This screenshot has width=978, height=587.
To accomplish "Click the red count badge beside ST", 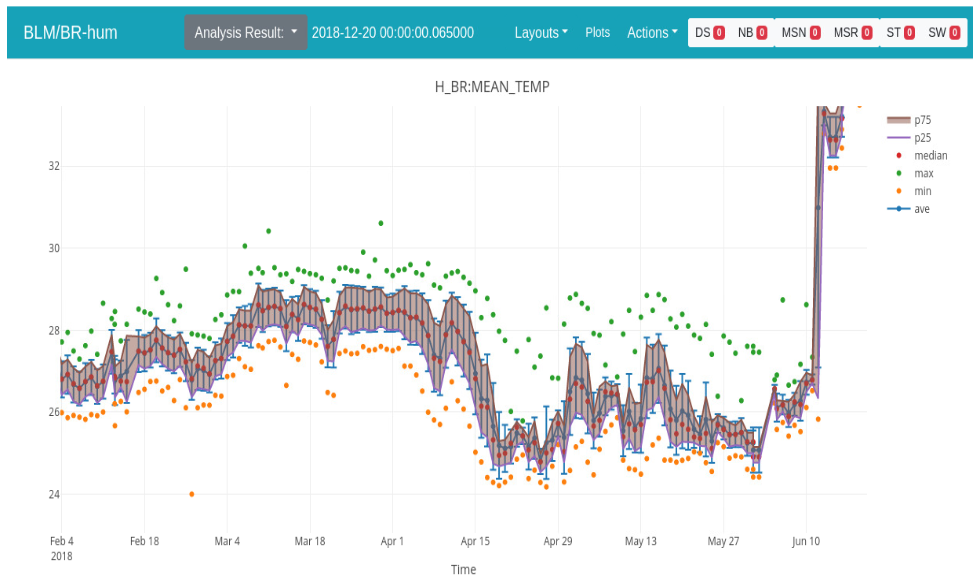I will (909, 33).
